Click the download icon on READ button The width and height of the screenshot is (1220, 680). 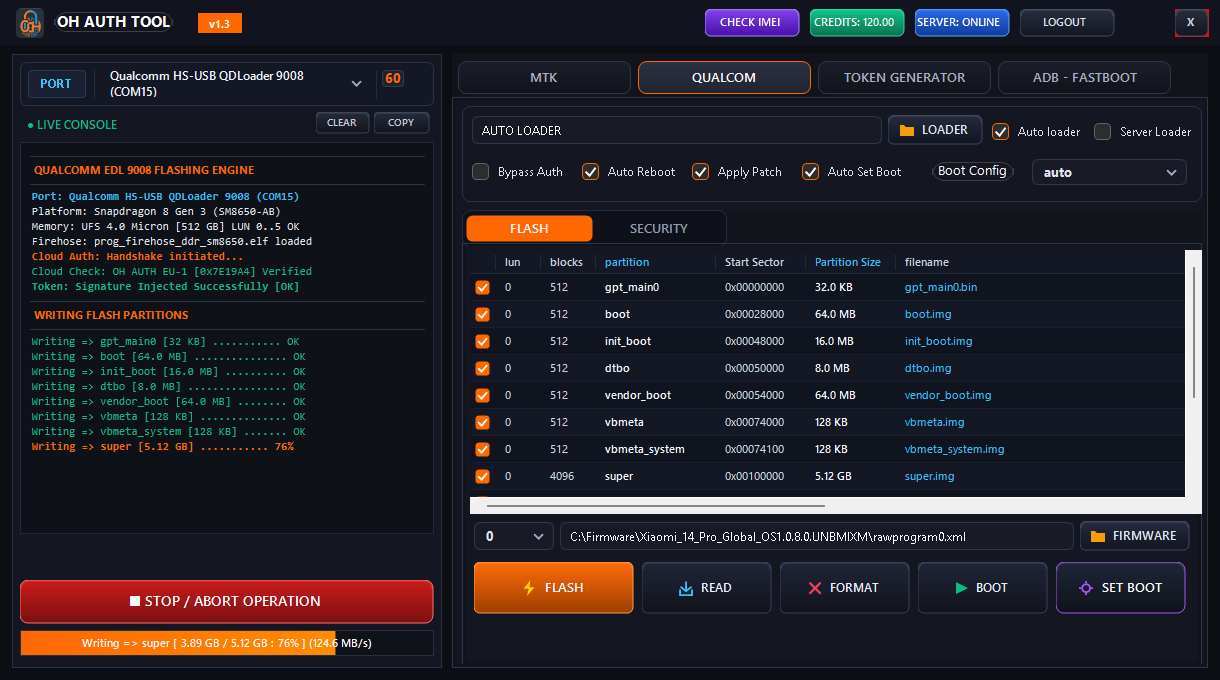click(686, 588)
